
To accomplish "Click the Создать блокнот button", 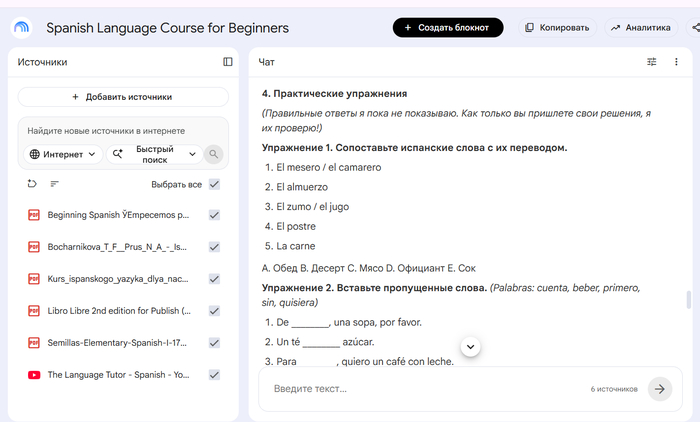I will [448, 28].
